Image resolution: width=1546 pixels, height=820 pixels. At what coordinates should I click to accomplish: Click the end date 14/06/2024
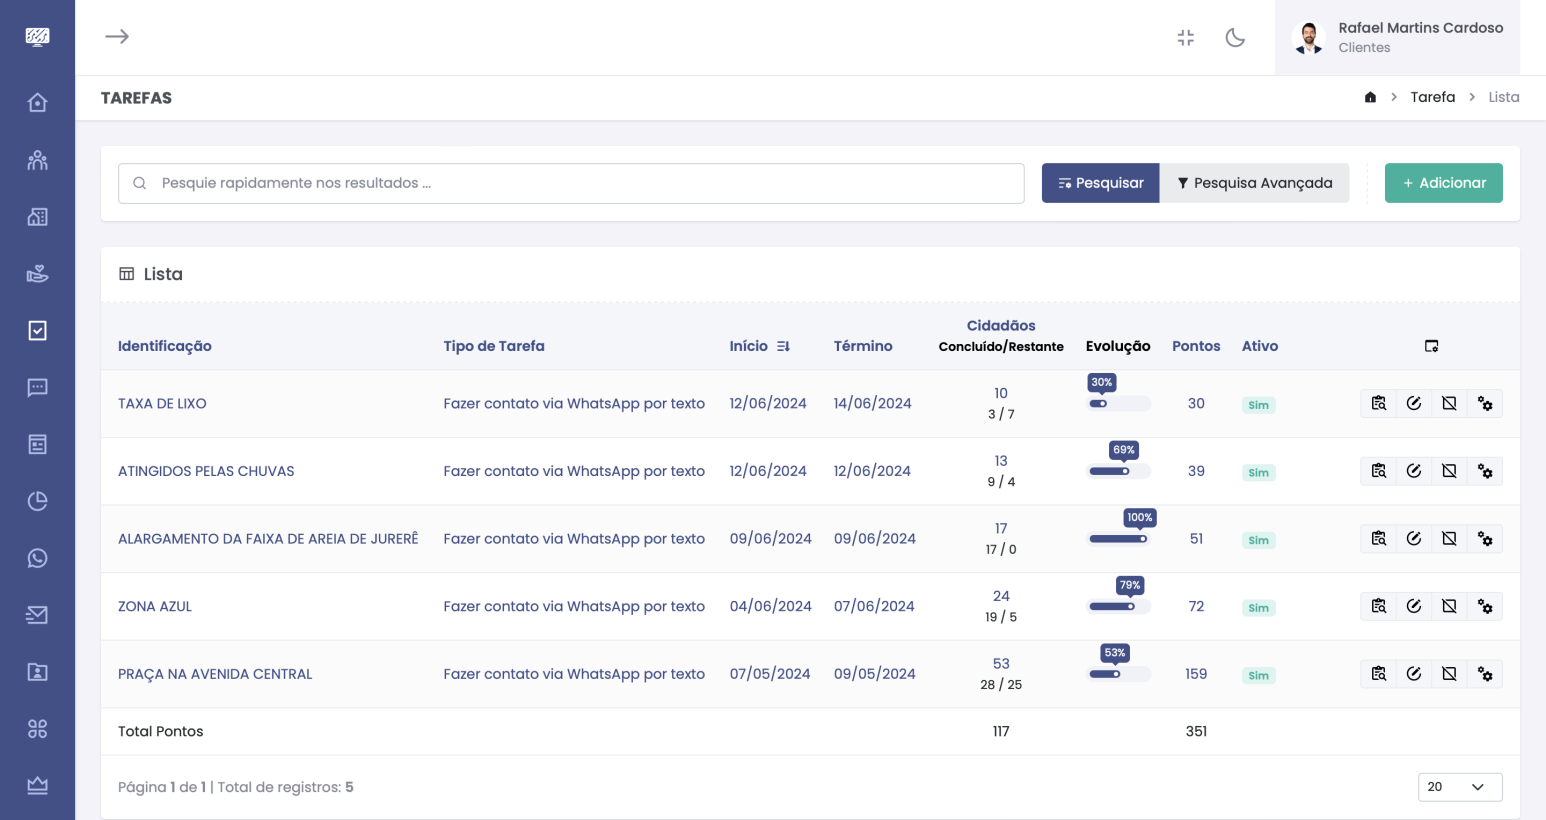(x=872, y=404)
